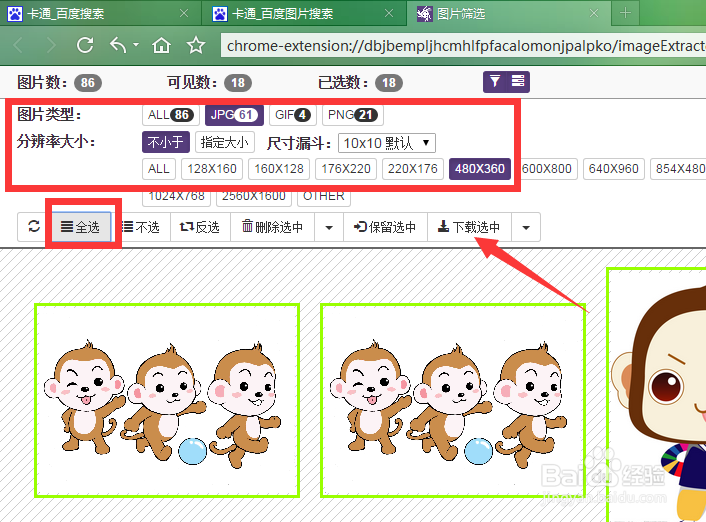The width and height of the screenshot is (706, 522).
Task: Choose ALL resolution size
Action: [x=158, y=169]
